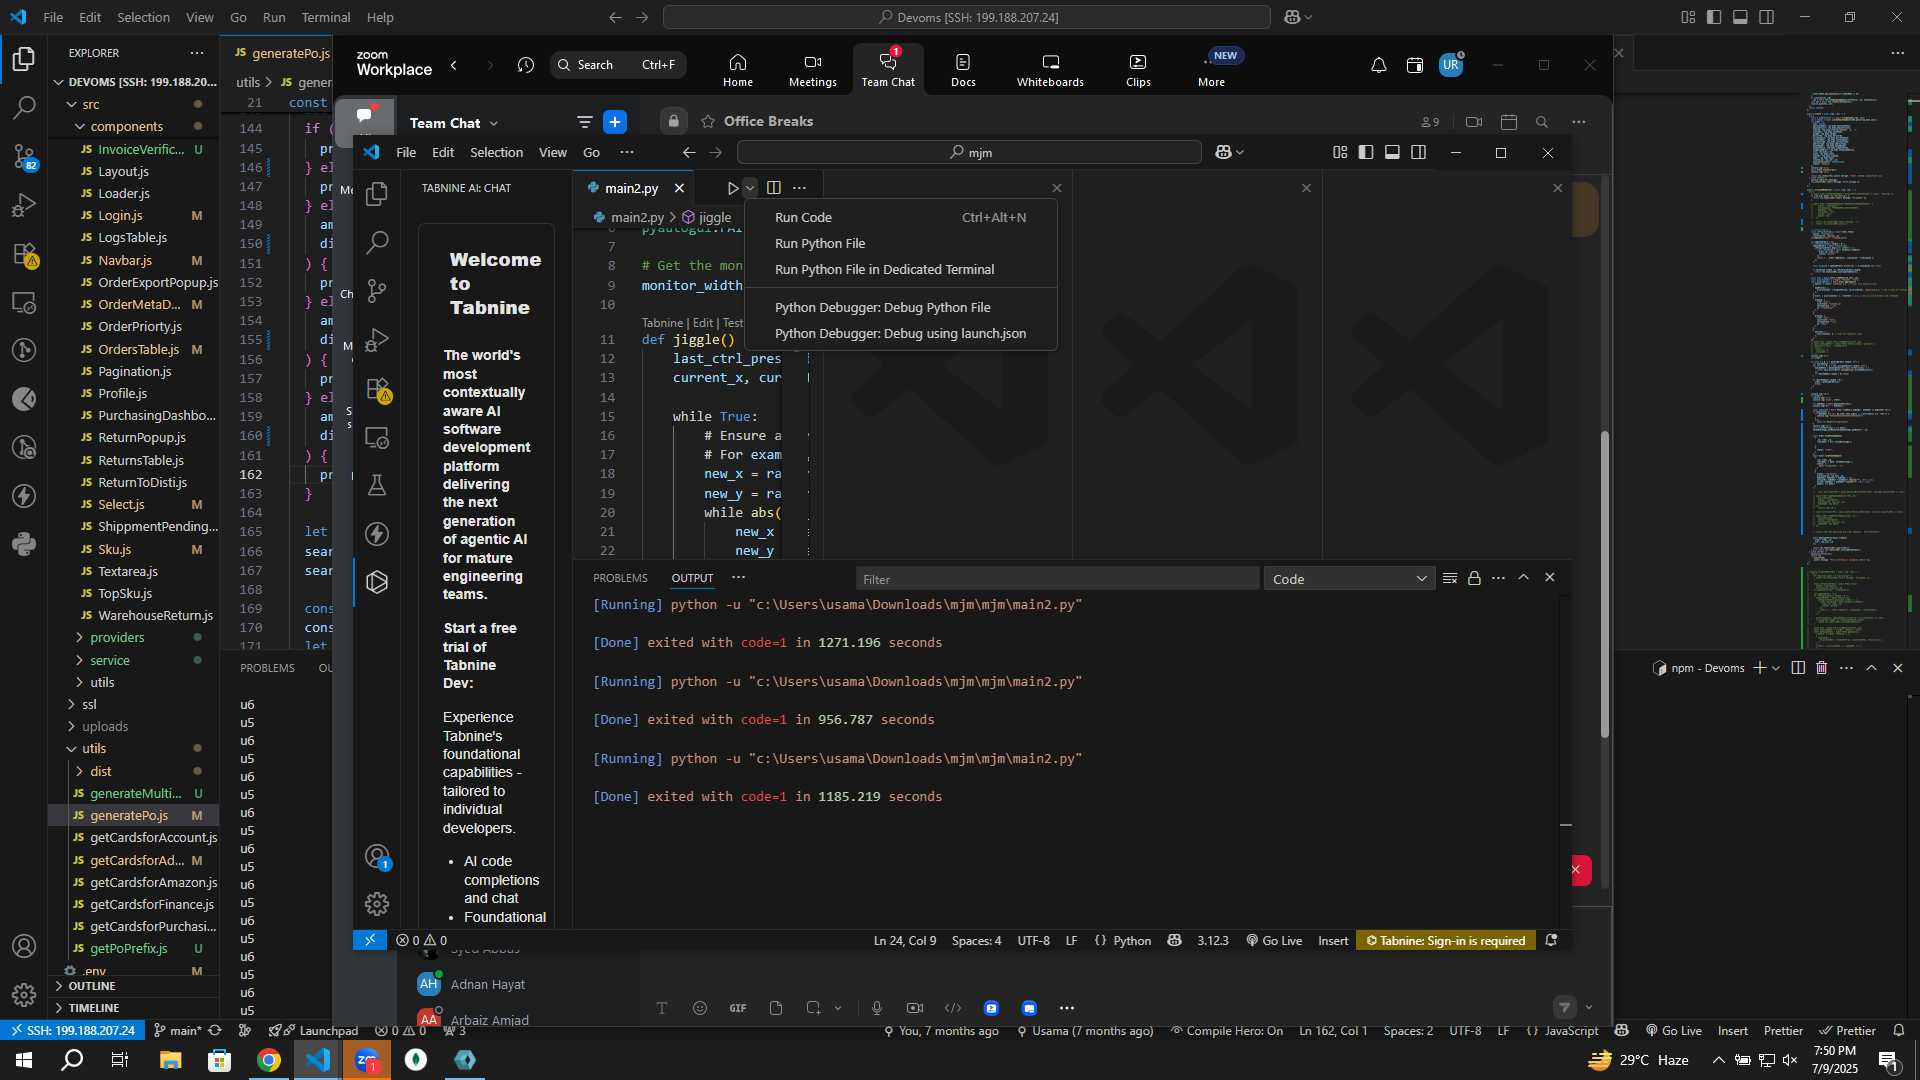The width and height of the screenshot is (1920, 1080).
Task: Toggle Compile Hero: On in status bar
Action: pos(1227,1031)
